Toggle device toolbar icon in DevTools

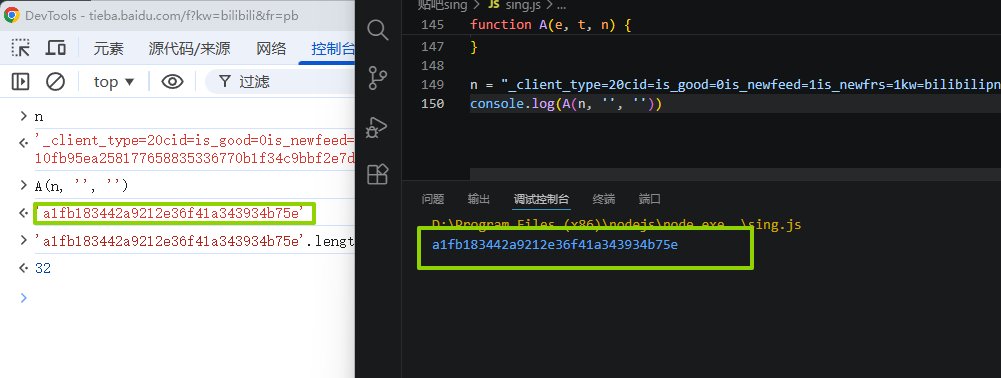(x=56, y=48)
